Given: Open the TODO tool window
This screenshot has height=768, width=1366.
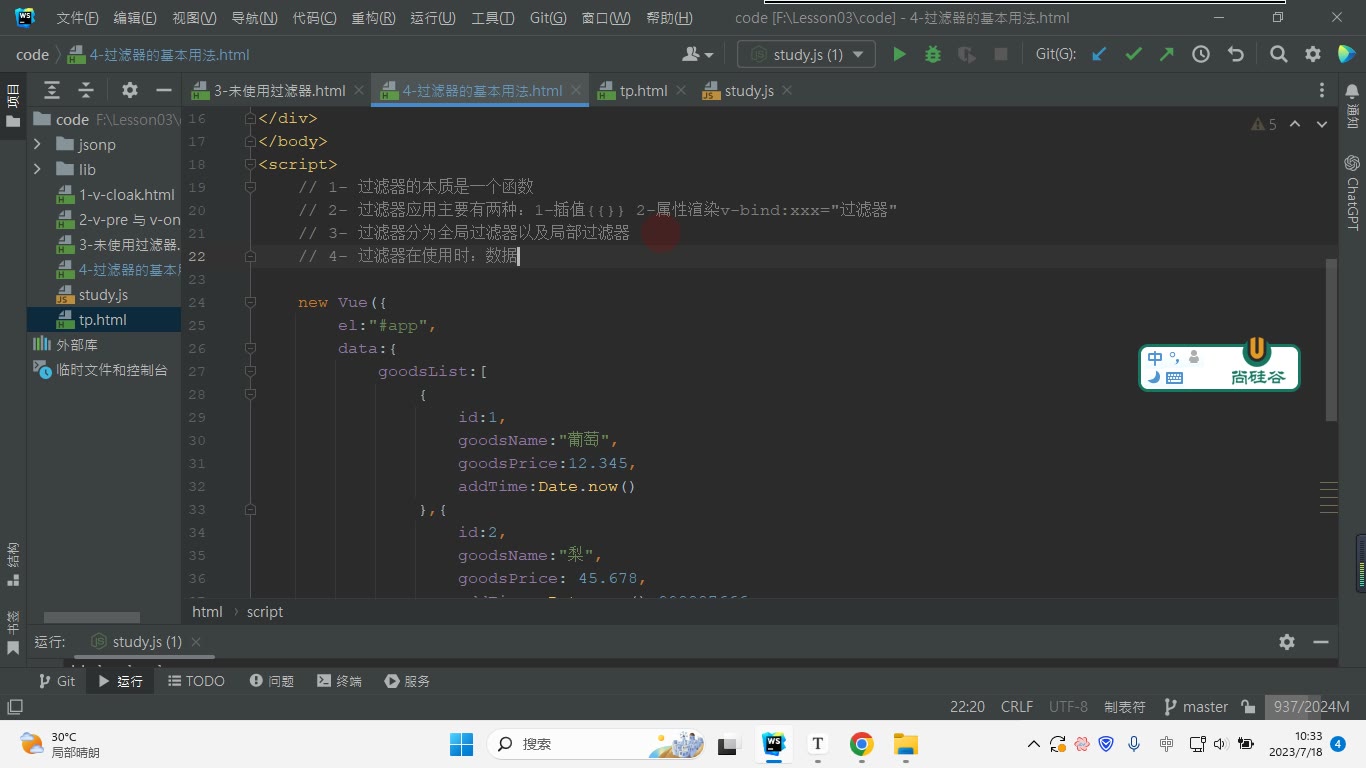Looking at the screenshot, I should click(x=196, y=681).
